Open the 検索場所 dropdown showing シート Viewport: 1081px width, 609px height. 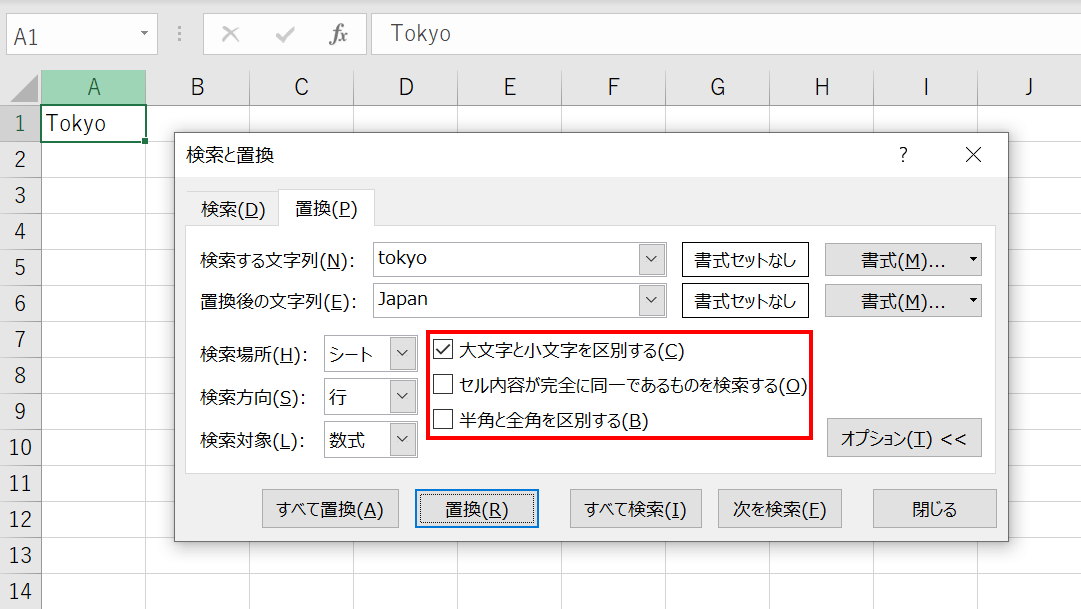click(402, 354)
